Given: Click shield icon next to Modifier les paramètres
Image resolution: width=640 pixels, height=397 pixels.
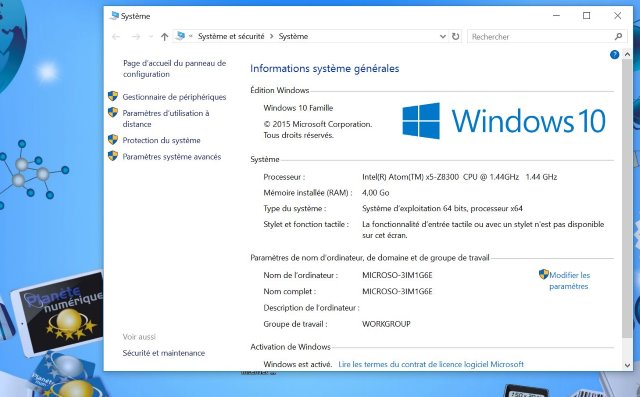Looking at the screenshot, I should [544, 274].
